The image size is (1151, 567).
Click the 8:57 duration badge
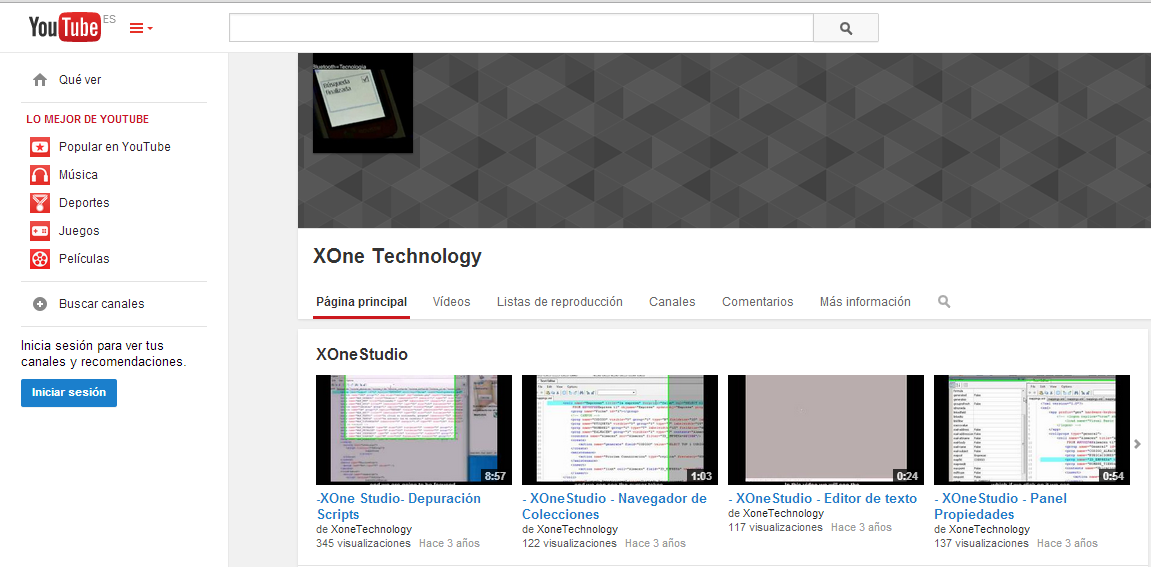(x=495, y=476)
